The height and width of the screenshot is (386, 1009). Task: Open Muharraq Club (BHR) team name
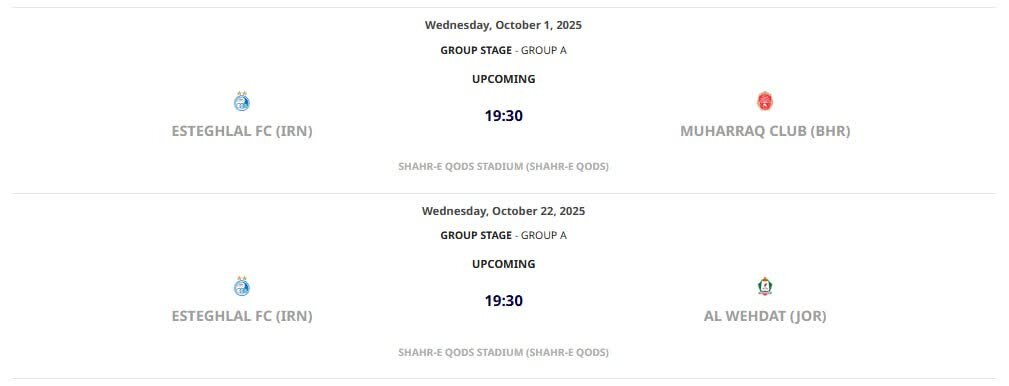point(765,131)
